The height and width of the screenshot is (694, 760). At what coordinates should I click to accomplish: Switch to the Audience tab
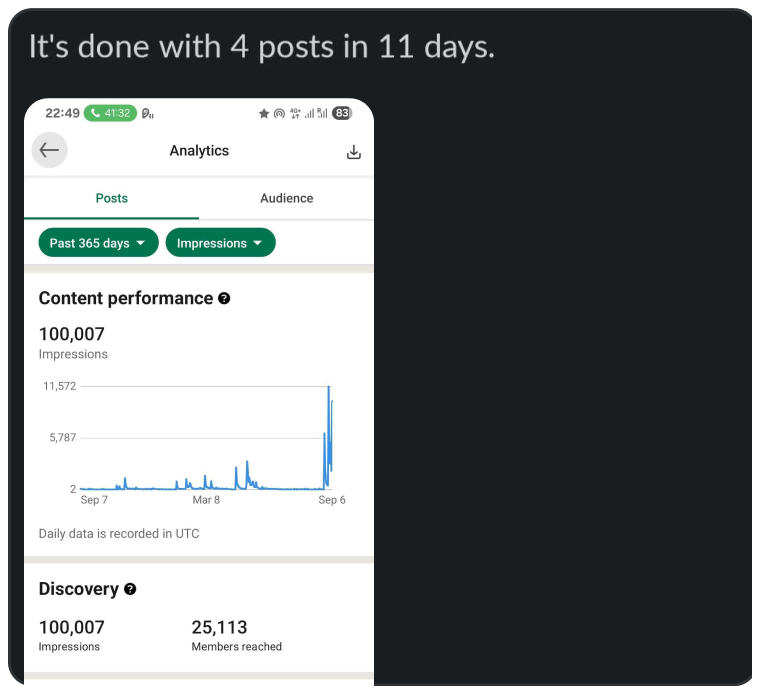point(286,198)
